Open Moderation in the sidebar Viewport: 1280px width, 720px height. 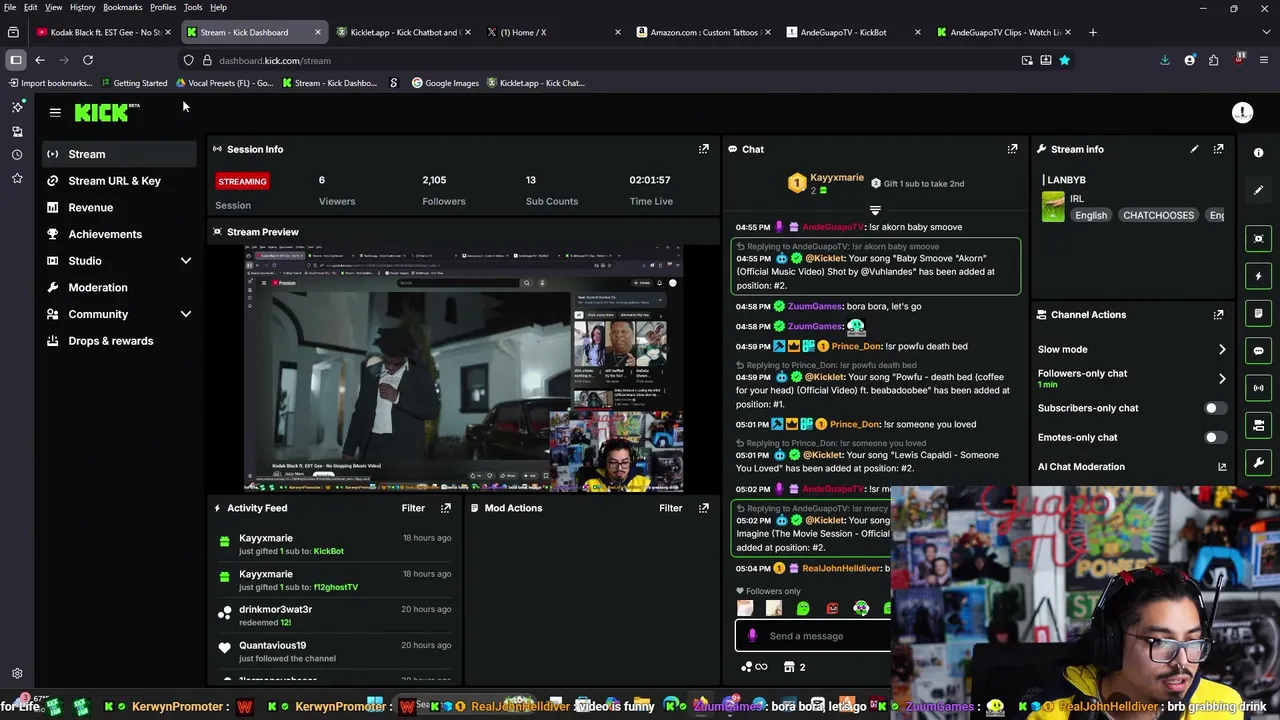[120, 288]
